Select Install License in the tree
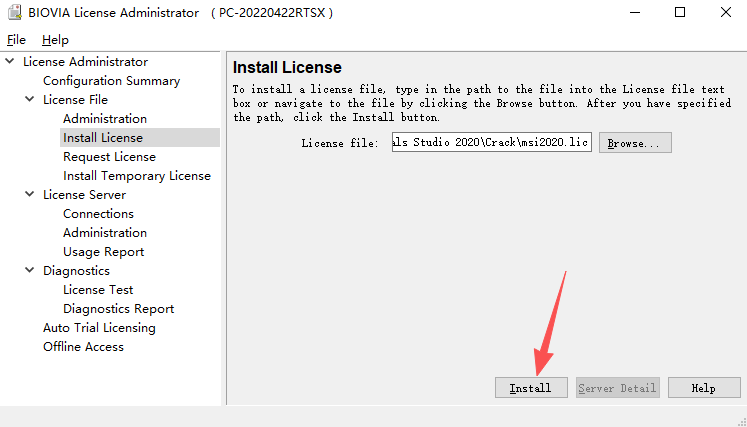This screenshot has height=427, width=747. [103, 138]
